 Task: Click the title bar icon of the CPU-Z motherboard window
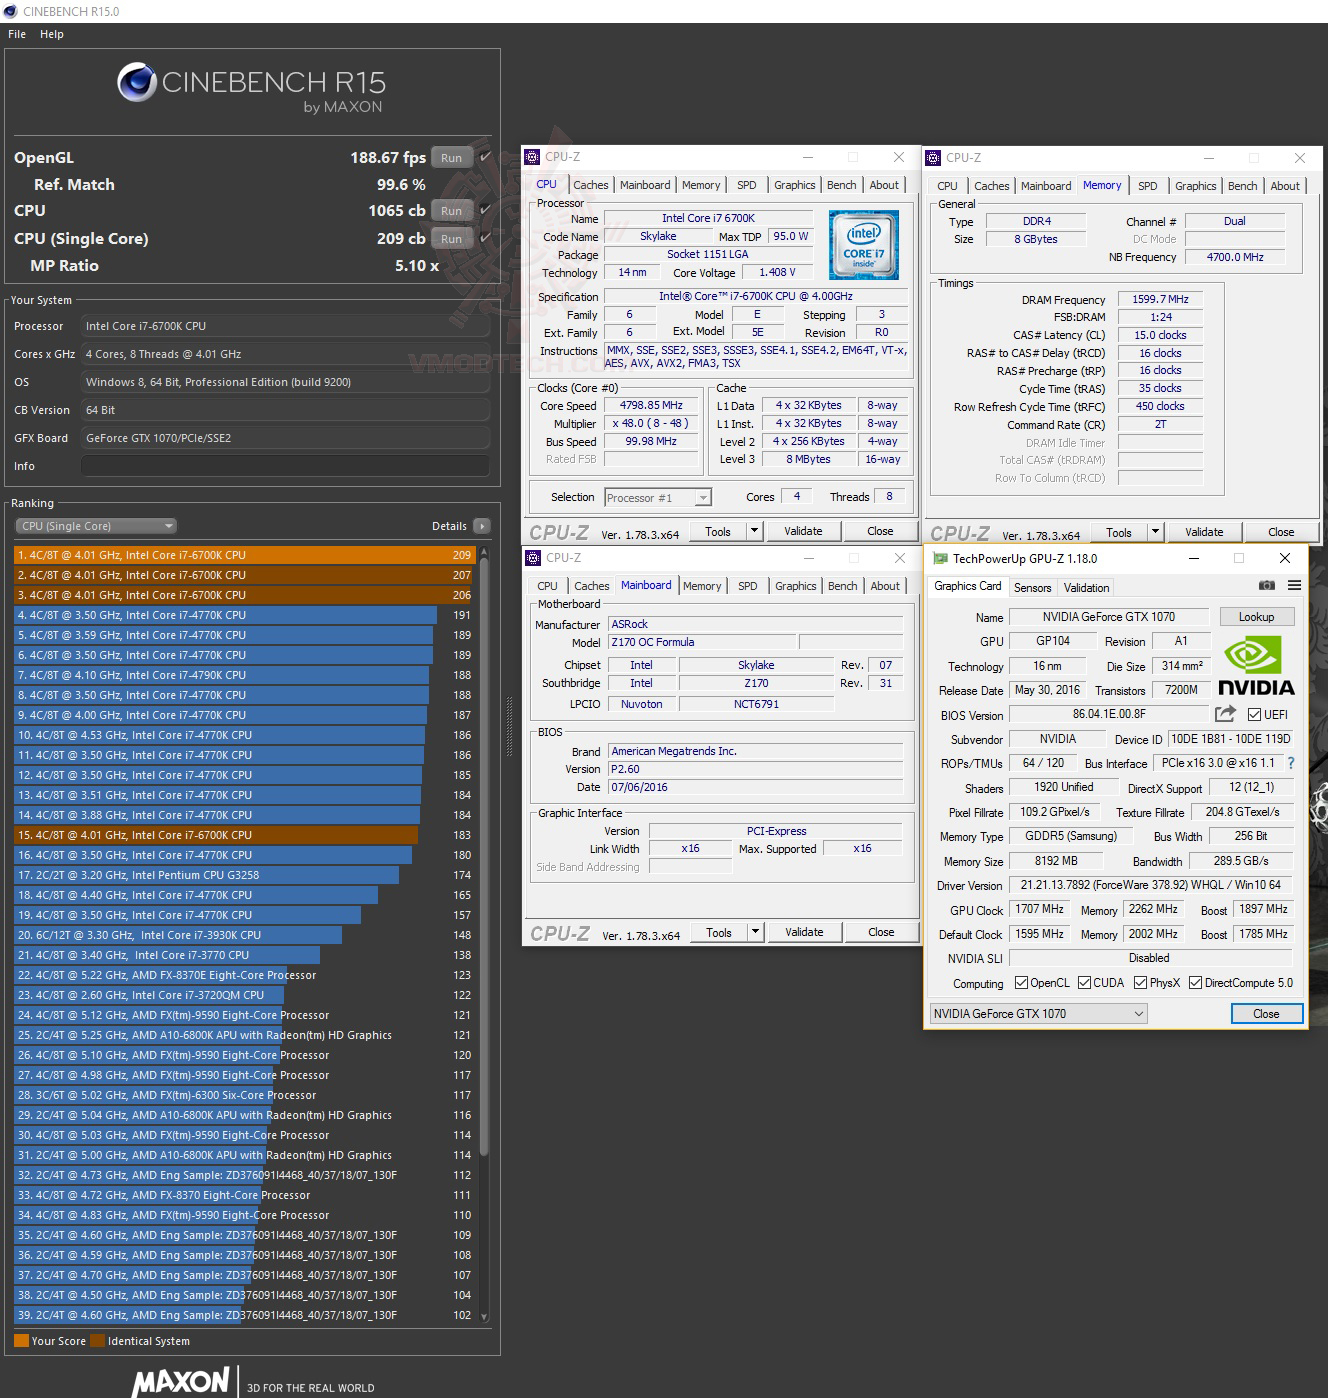(x=534, y=558)
